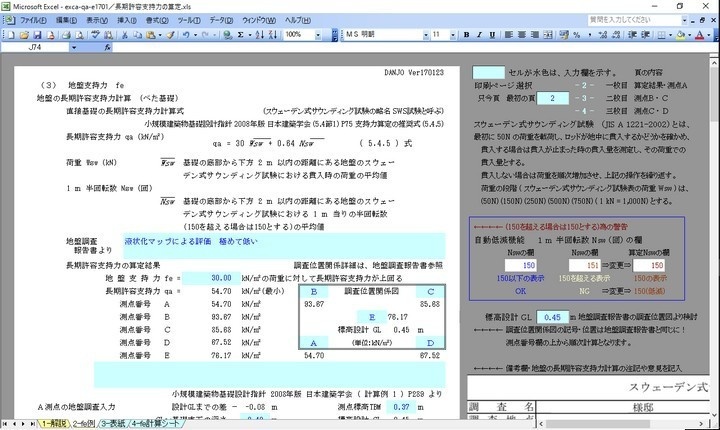The height and width of the screenshot is (430, 720).
Task: Apply red Font Color swatch
Action: point(700,35)
